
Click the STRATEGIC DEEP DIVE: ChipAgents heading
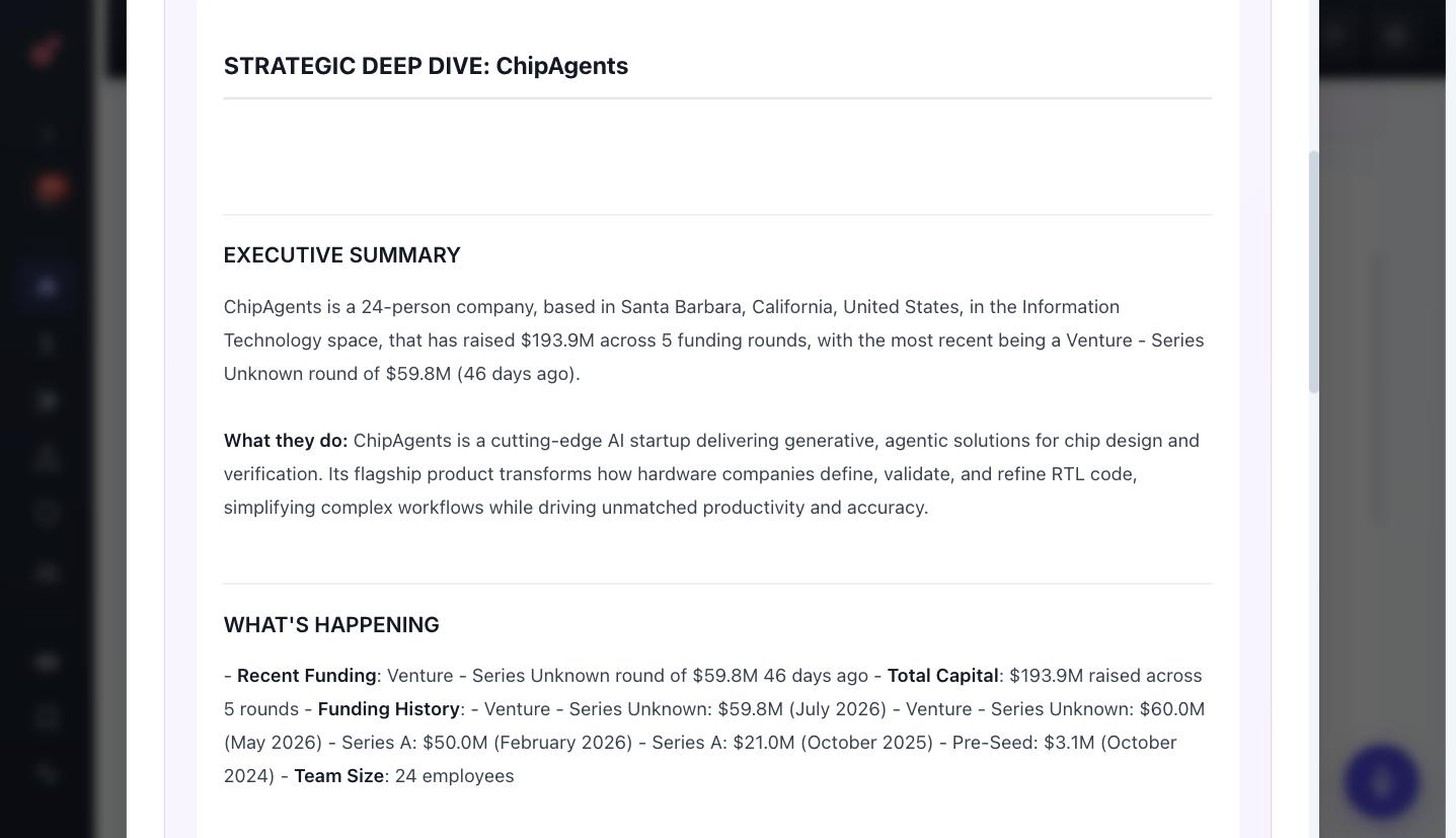click(x=426, y=66)
